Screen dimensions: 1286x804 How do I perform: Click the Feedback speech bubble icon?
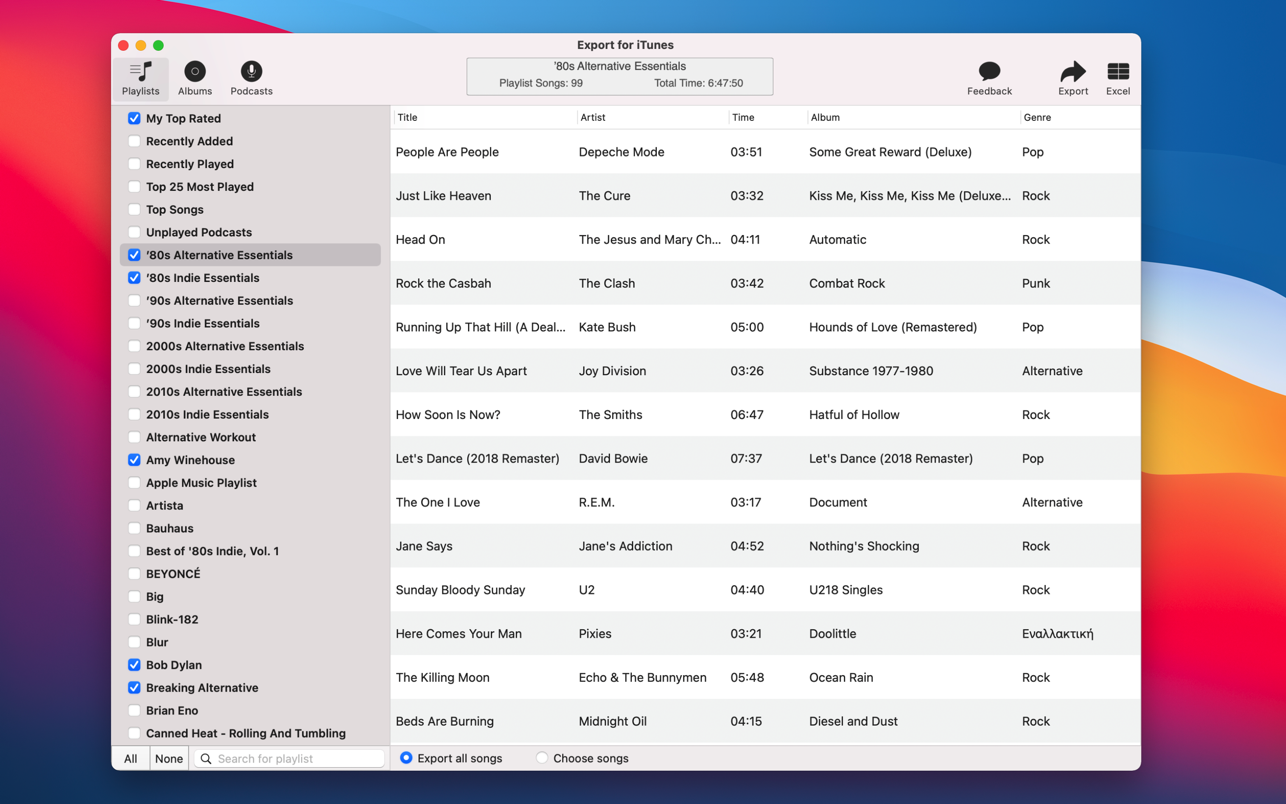point(989,72)
